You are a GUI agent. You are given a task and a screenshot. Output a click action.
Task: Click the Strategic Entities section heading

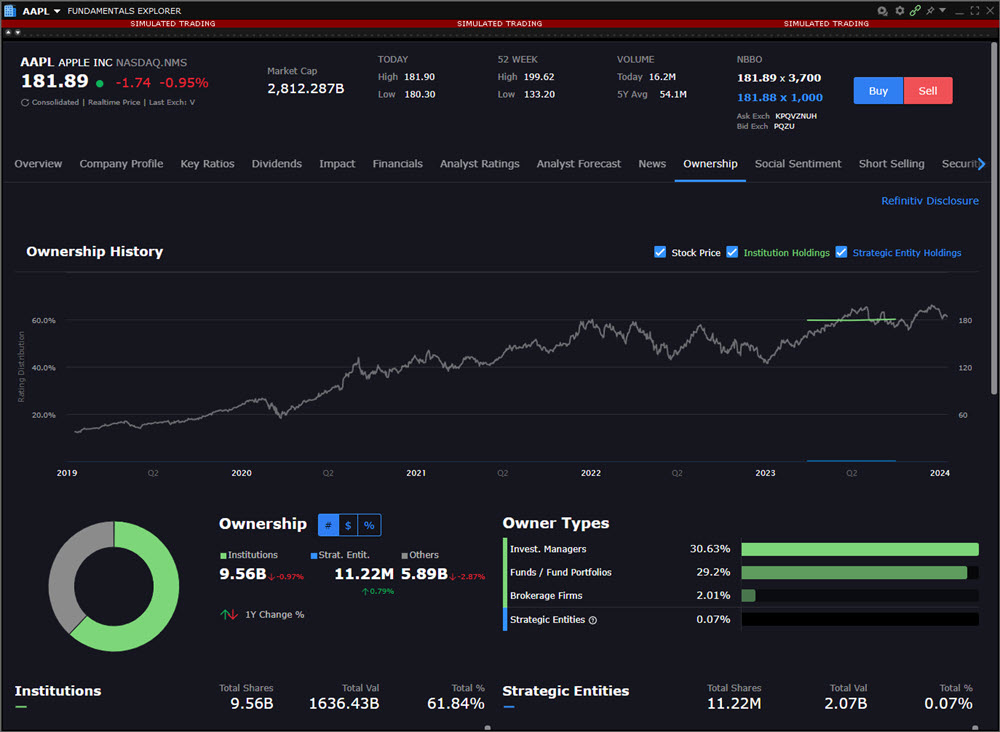pyautogui.click(x=566, y=691)
